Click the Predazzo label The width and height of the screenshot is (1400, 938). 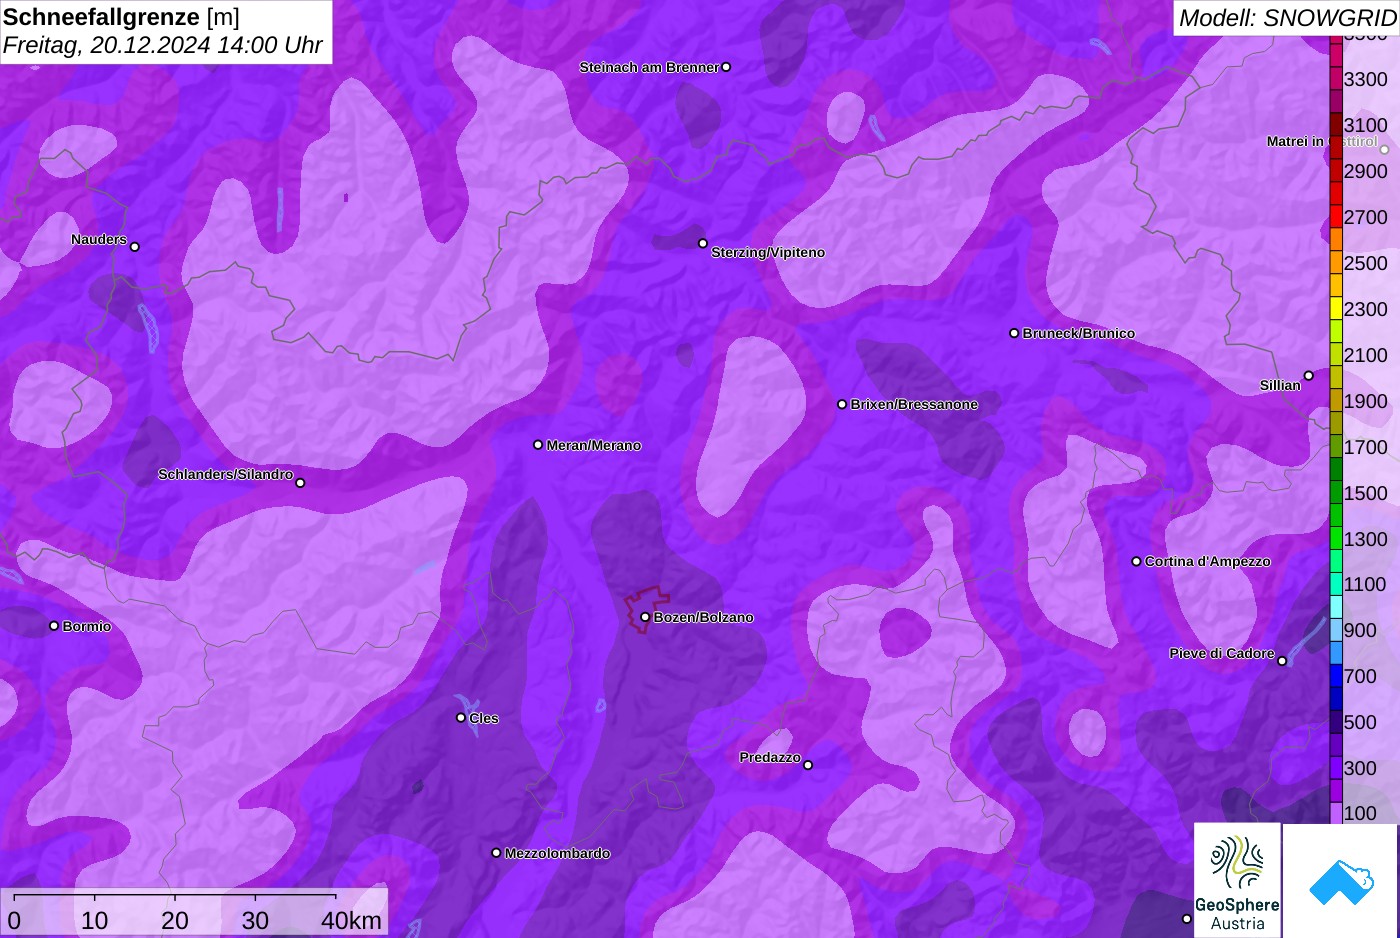click(770, 758)
